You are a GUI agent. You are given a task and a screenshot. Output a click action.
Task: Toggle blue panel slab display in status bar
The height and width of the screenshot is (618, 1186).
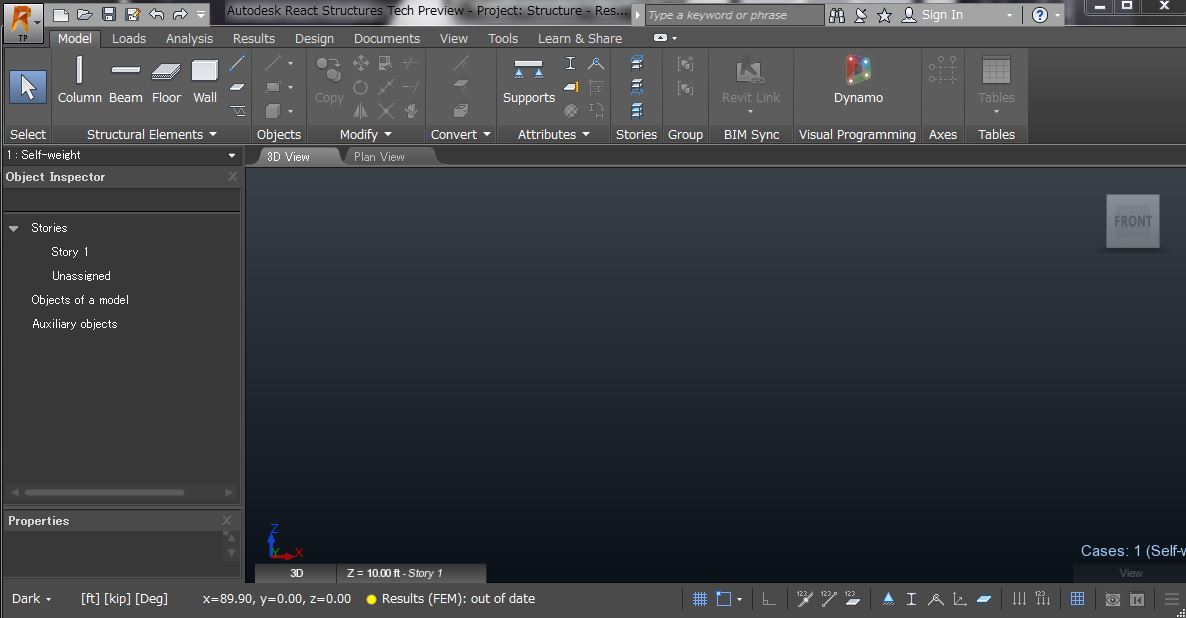983,599
